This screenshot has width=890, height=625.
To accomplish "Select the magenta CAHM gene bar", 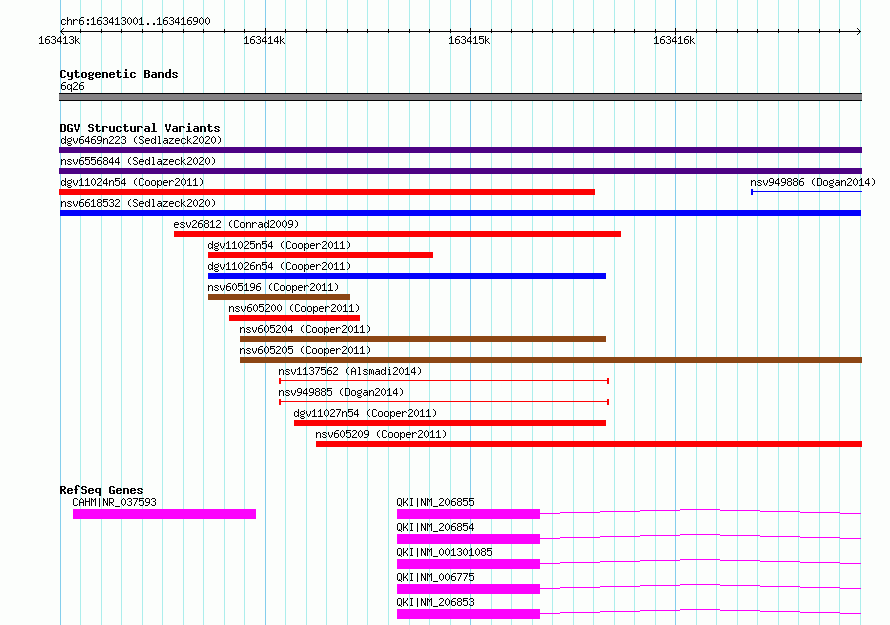I will [164, 514].
